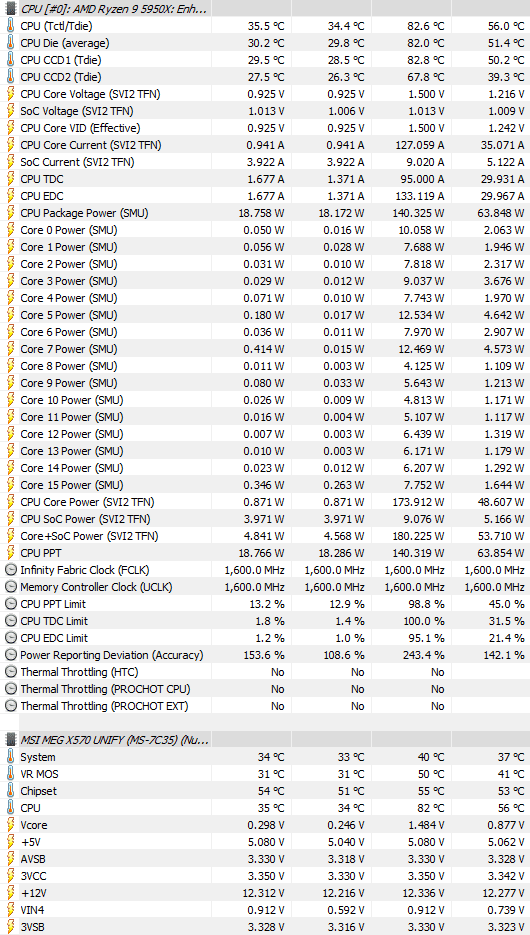The height and width of the screenshot is (935, 530).
Task: Click lightning icon beside Core 7 Power
Action: click(x=10, y=349)
